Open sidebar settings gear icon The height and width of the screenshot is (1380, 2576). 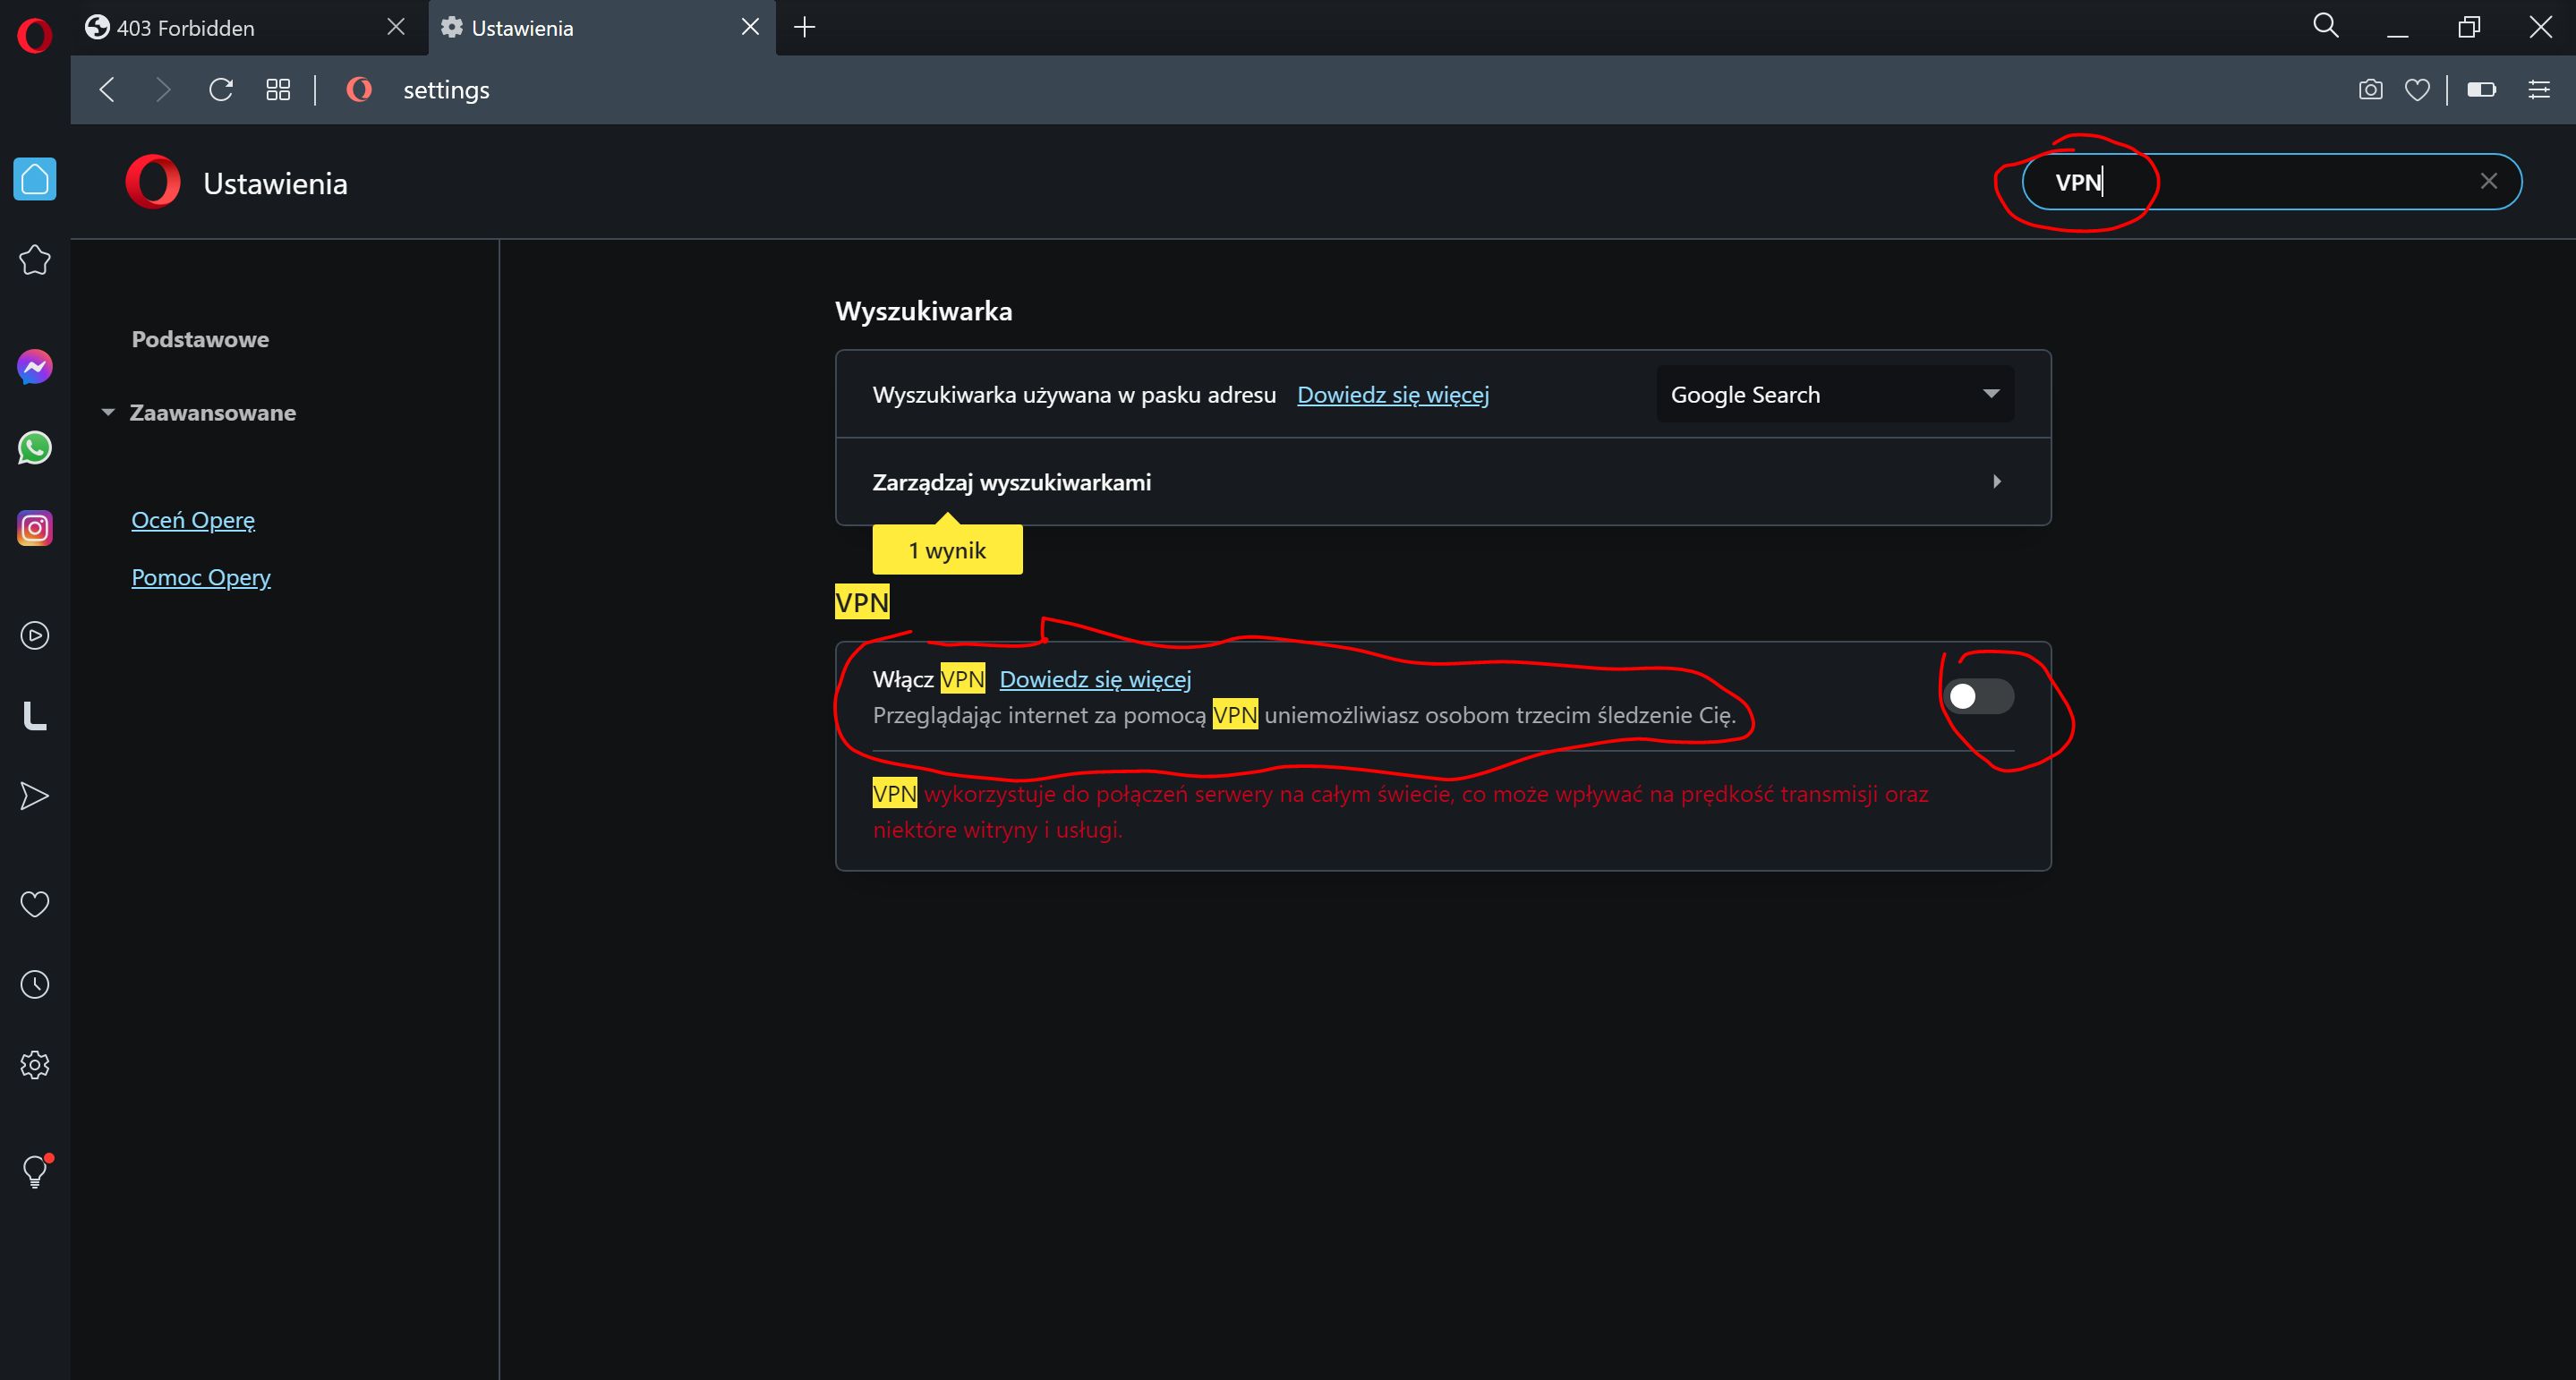(x=34, y=1065)
